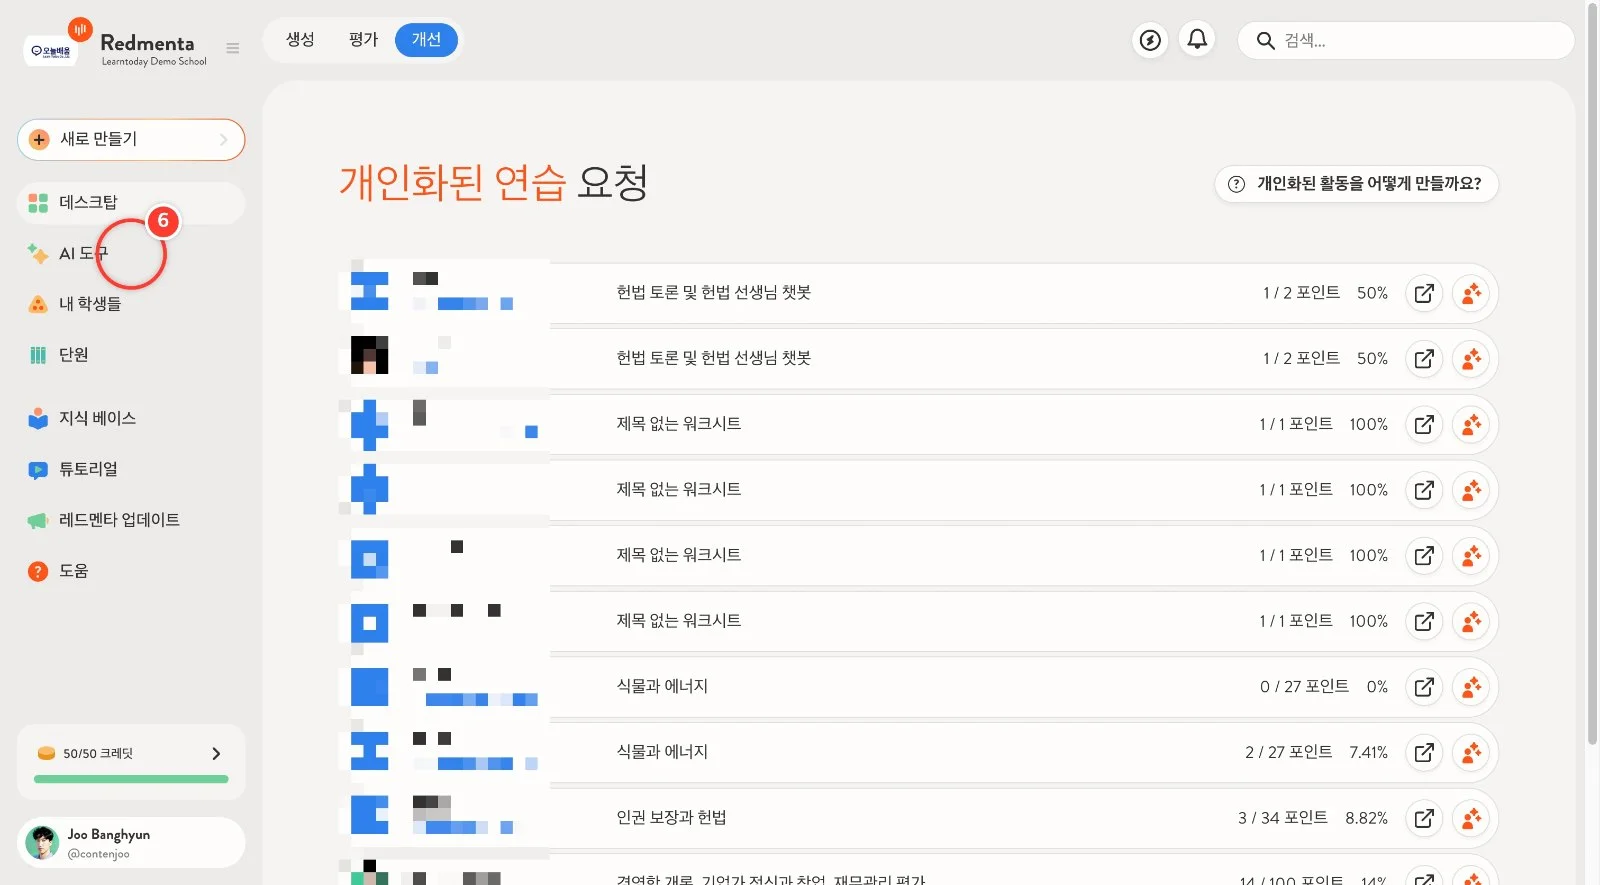Go to 내 학생들 in the sidebar
Screen dimensions: 1600x885
tap(131, 304)
